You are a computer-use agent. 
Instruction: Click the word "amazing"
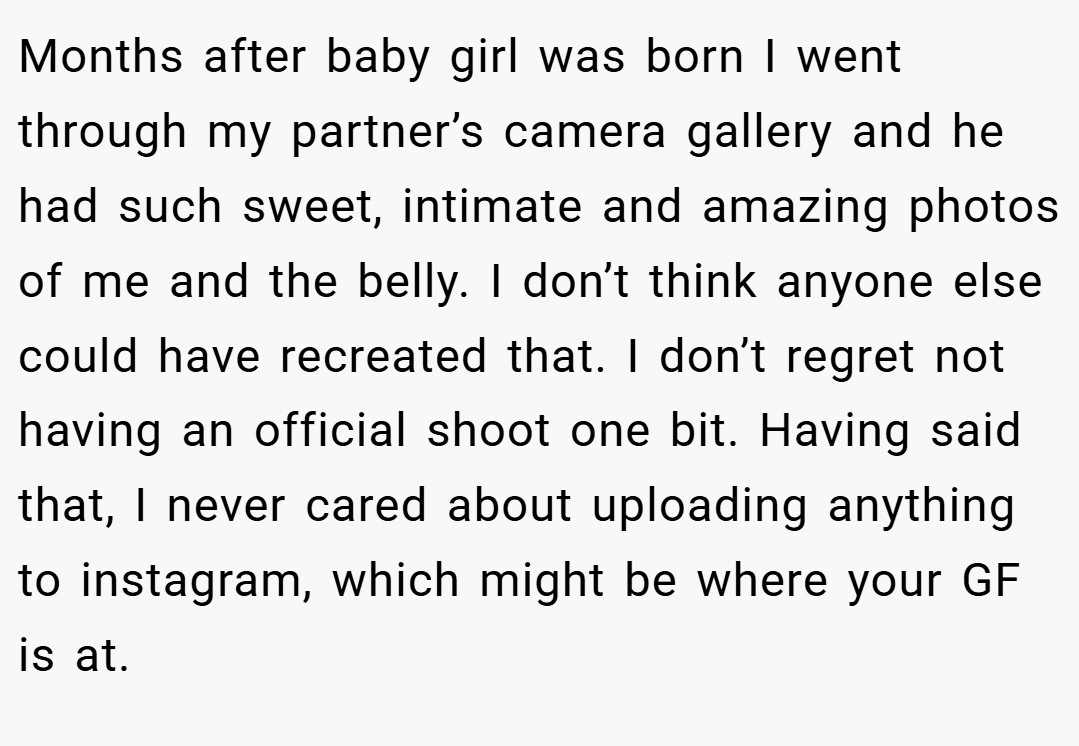coord(795,208)
